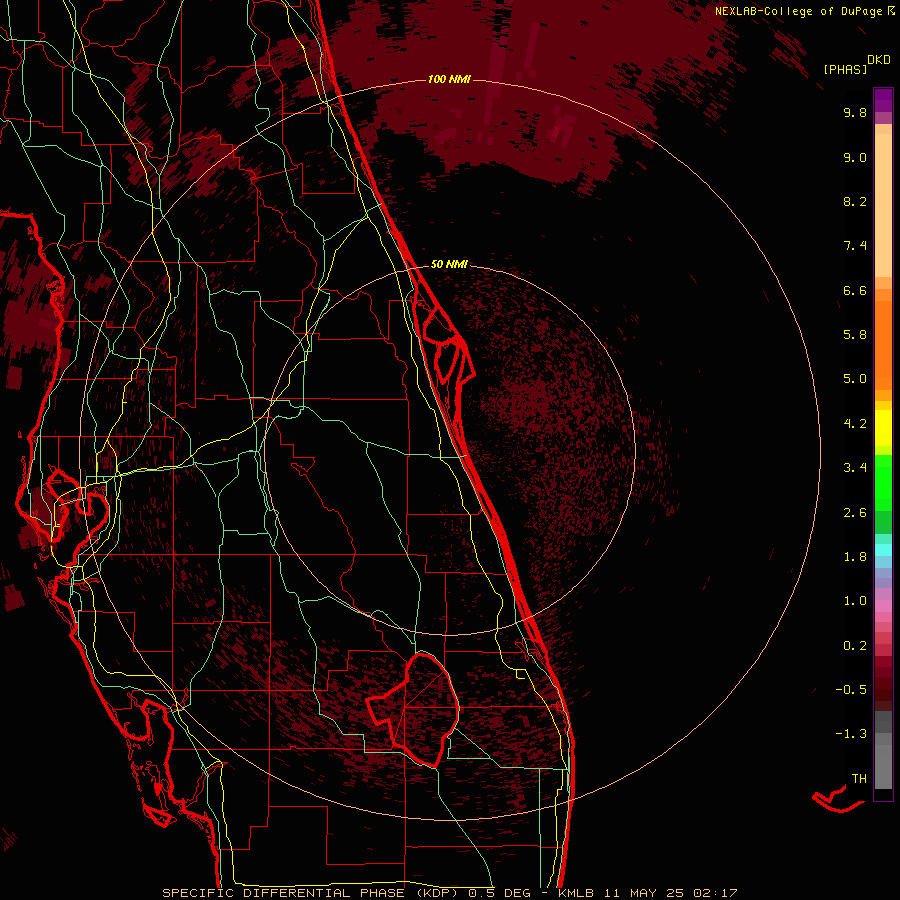Click the purple swatch atop color bar
This screenshot has height=900, width=900.
[x=883, y=100]
